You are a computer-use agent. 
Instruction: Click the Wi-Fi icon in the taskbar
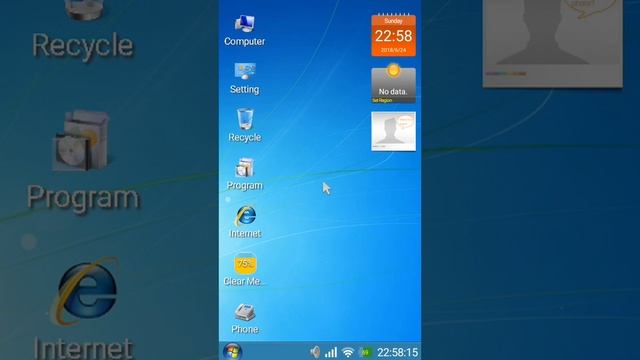tap(348, 352)
